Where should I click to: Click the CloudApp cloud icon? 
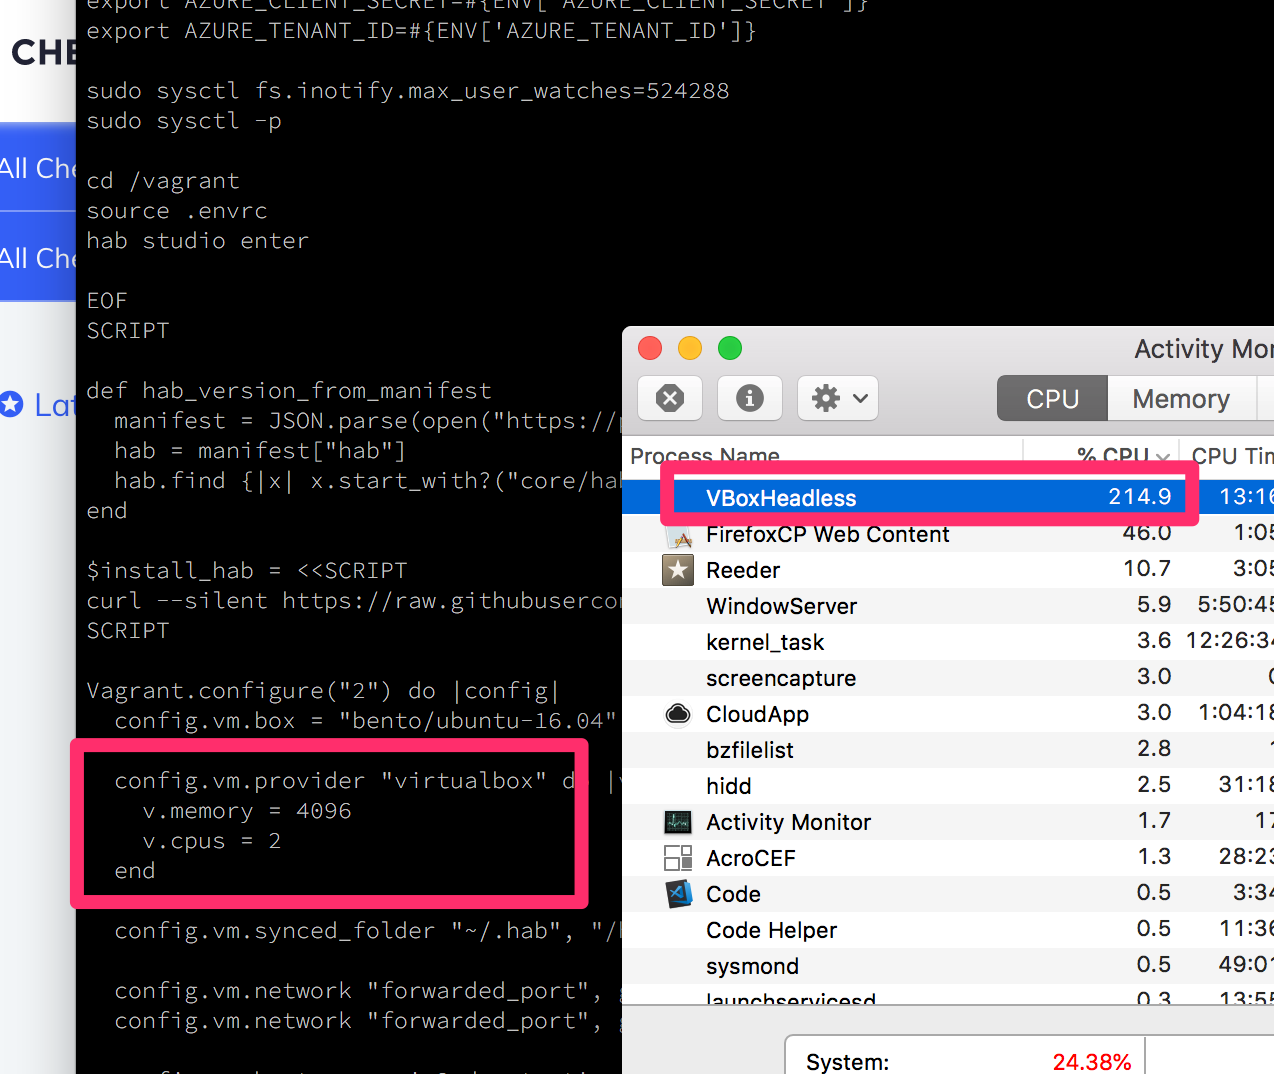pos(678,714)
